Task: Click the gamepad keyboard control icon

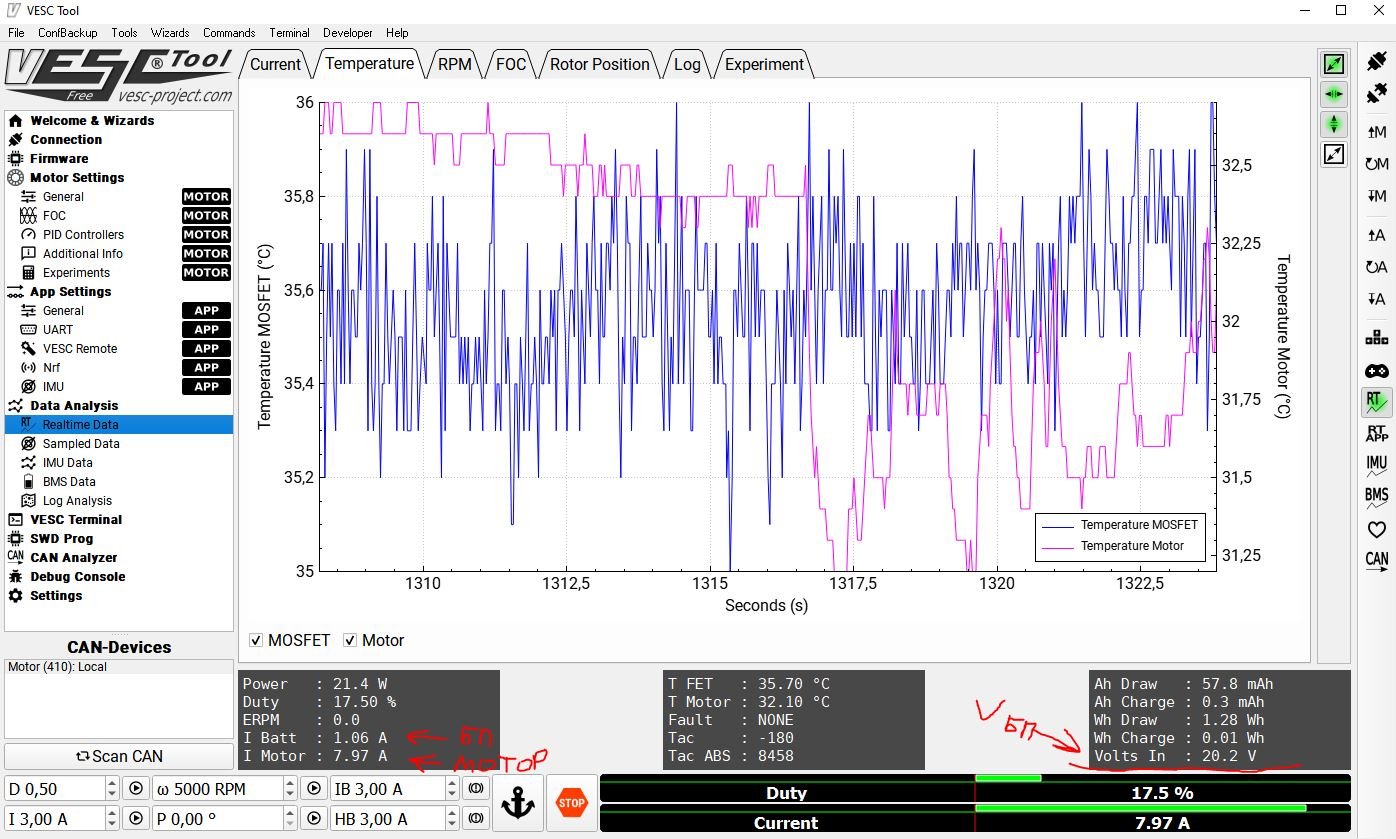Action: coord(1377,370)
